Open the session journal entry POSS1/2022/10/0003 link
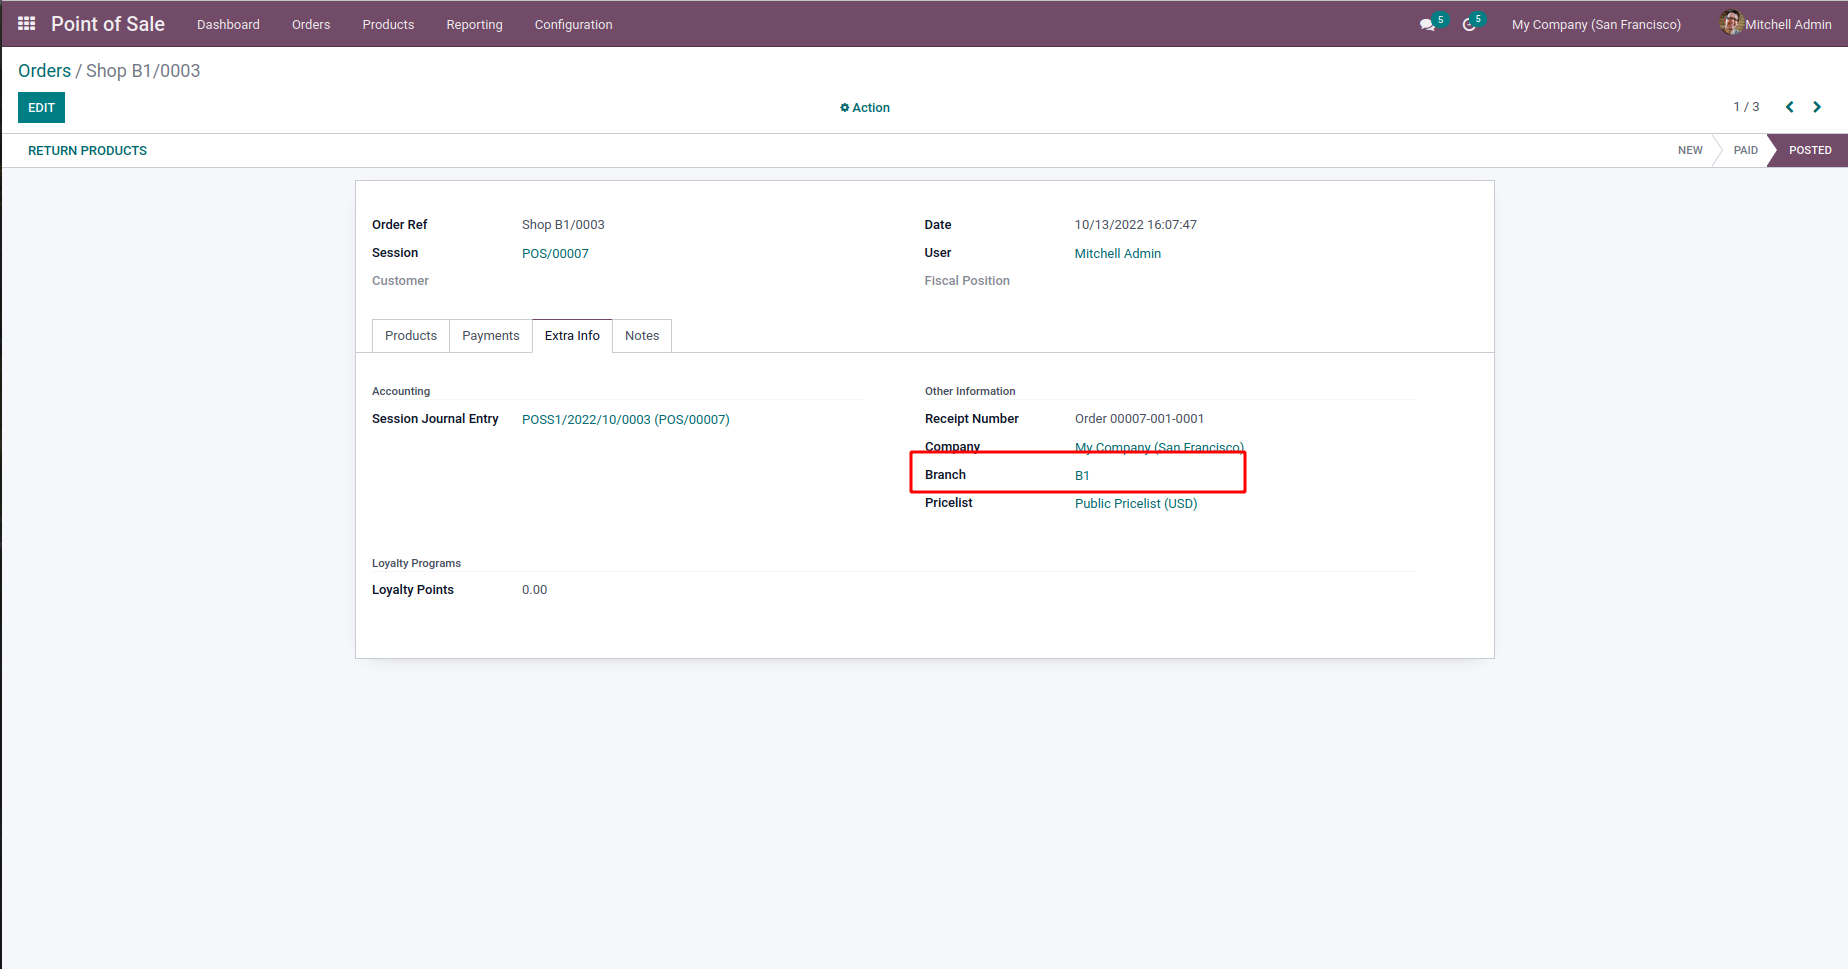 625,420
